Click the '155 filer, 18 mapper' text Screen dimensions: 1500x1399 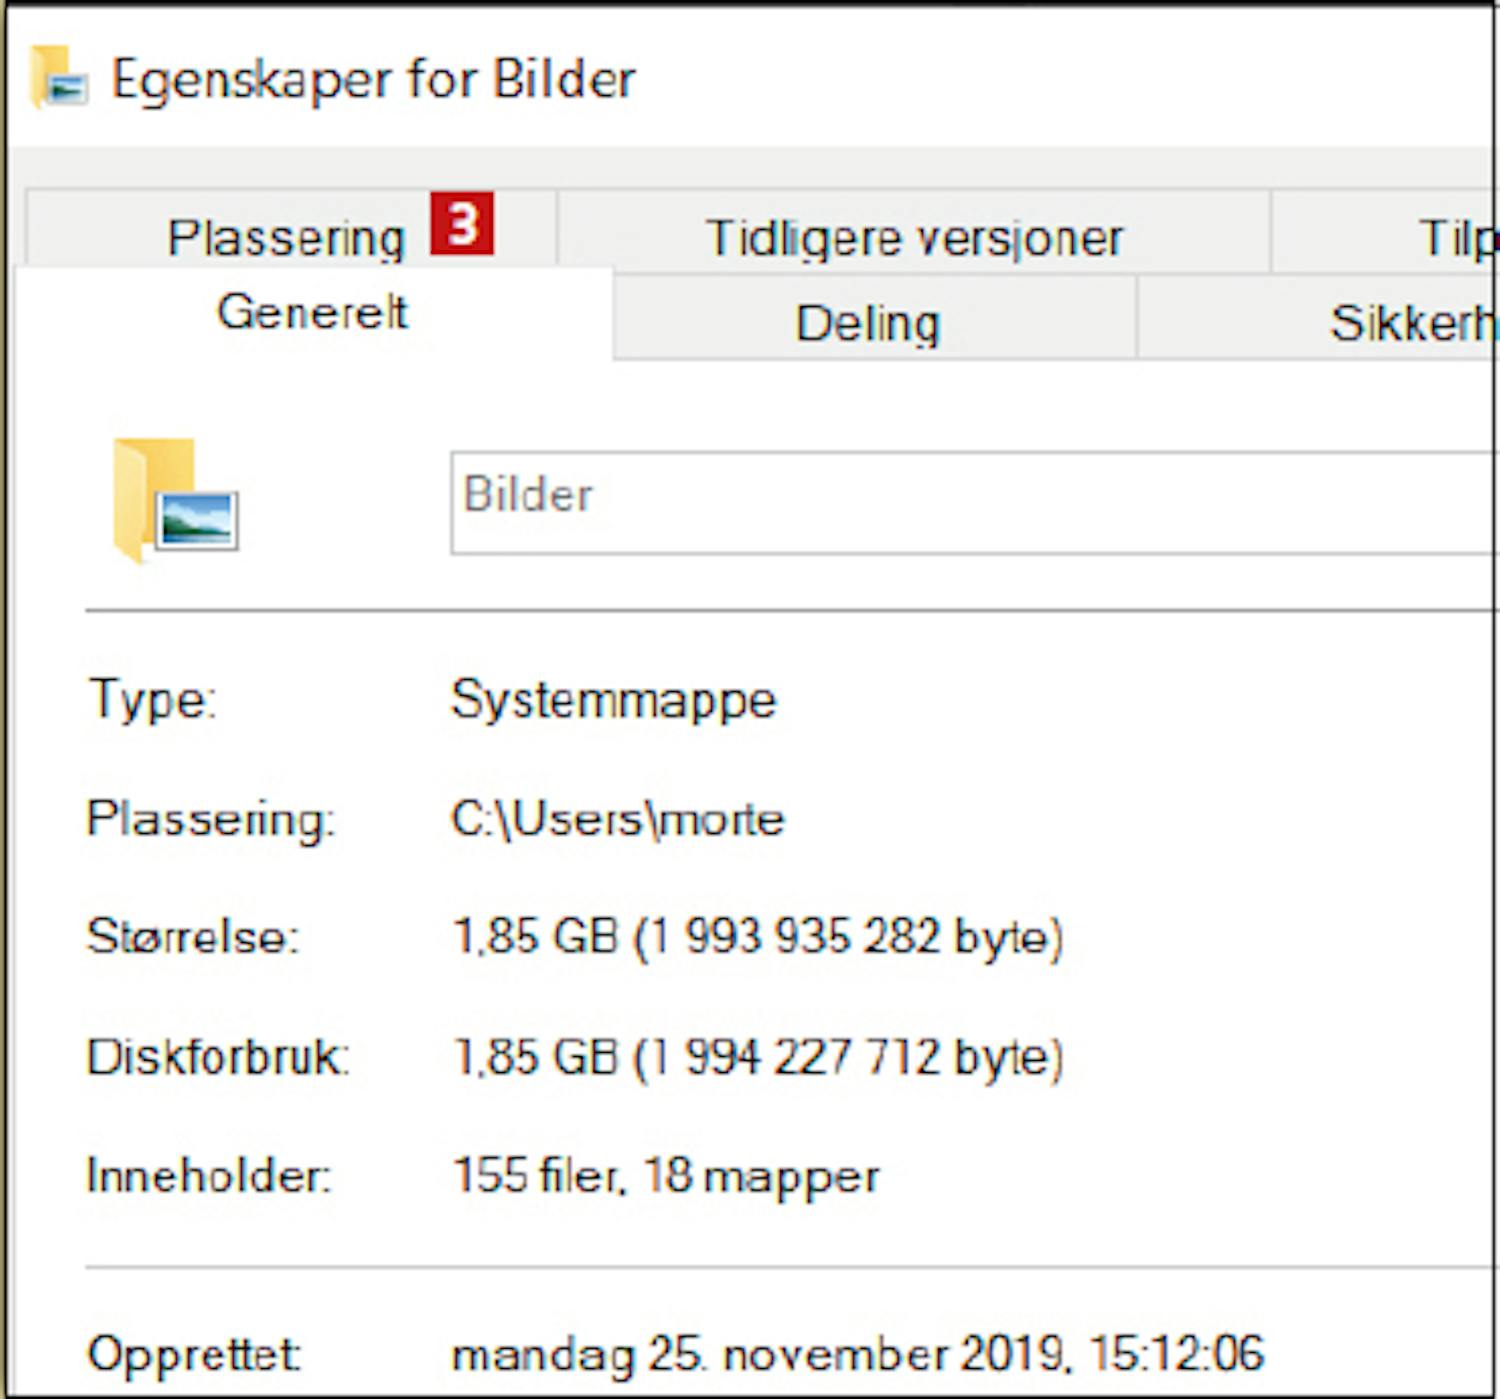click(666, 1175)
